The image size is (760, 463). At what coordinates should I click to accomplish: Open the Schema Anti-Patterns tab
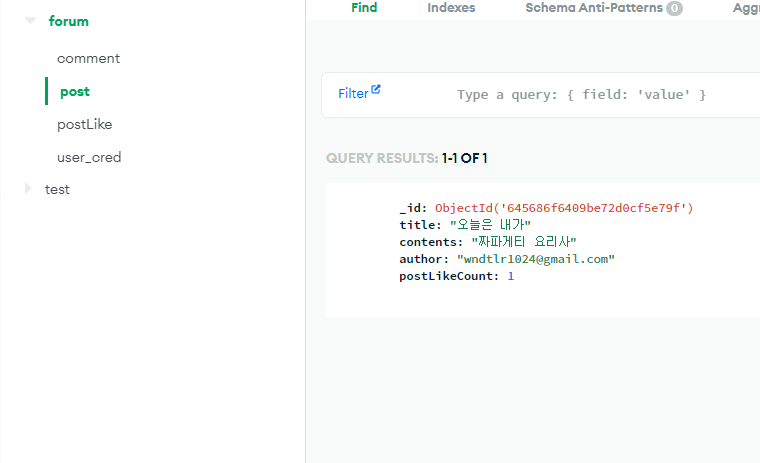pos(594,8)
